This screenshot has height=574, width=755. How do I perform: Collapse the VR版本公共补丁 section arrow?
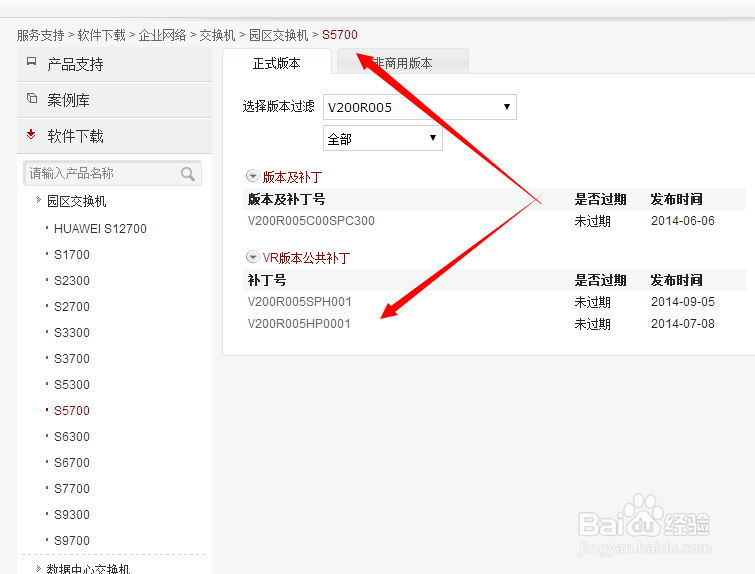pos(252,257)
